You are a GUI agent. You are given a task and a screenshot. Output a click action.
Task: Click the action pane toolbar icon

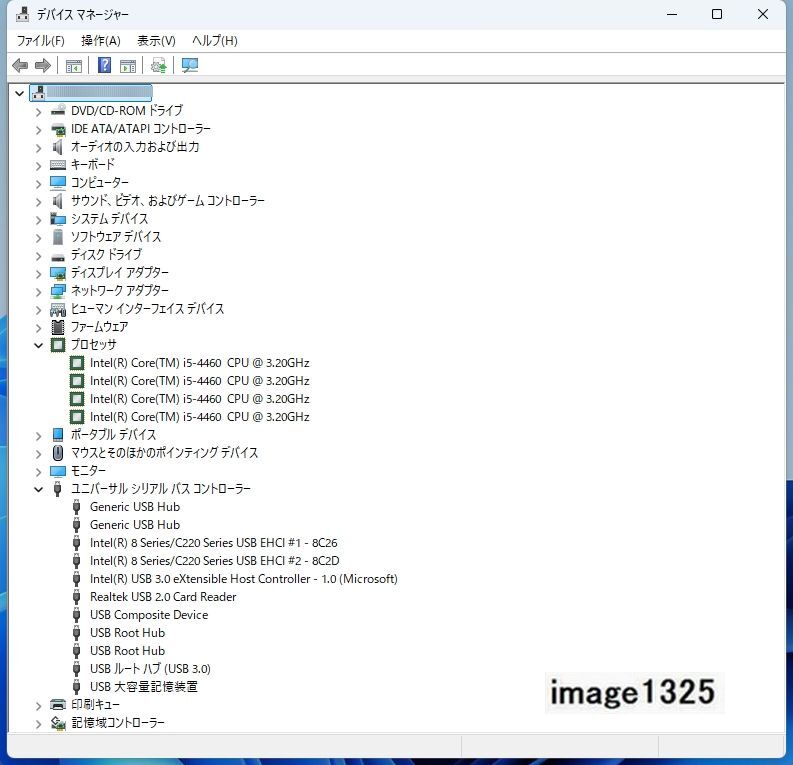click(x=128, y=66)
